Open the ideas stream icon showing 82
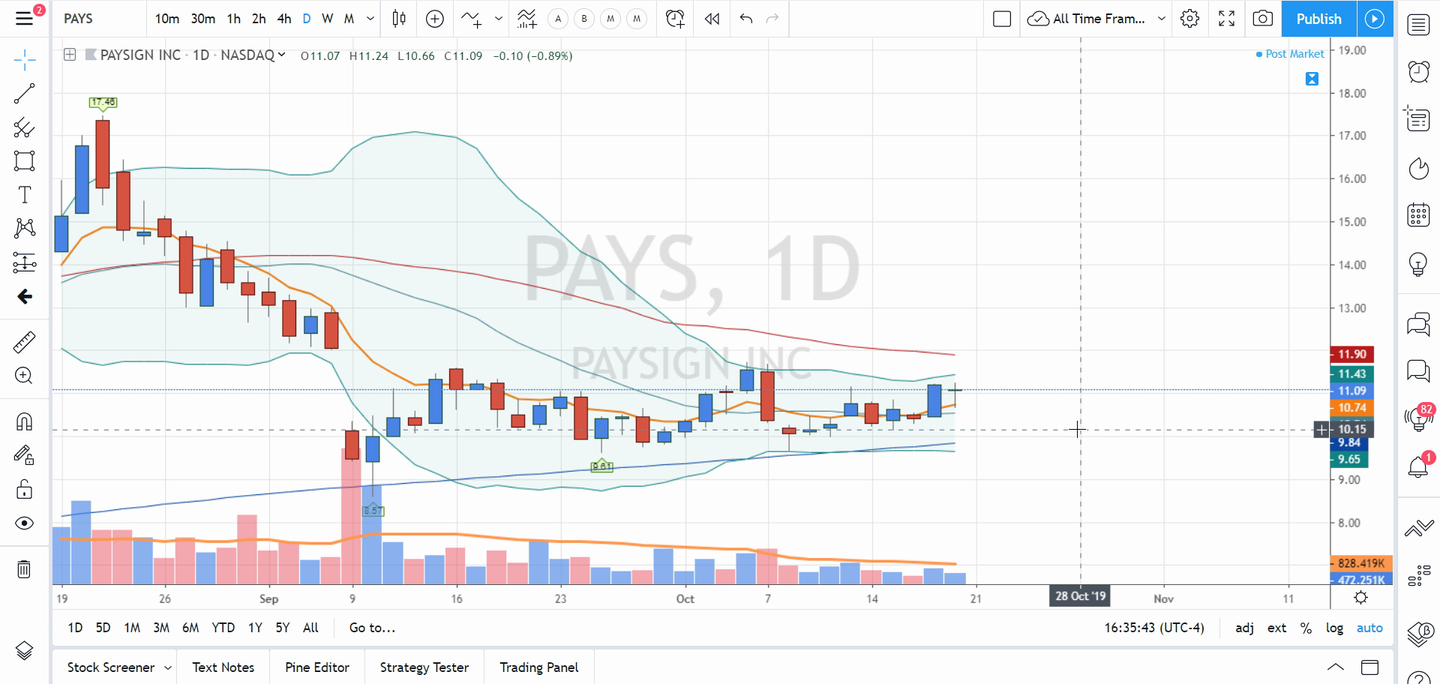Viewport: 1440px width, 684px height. 1418,418
